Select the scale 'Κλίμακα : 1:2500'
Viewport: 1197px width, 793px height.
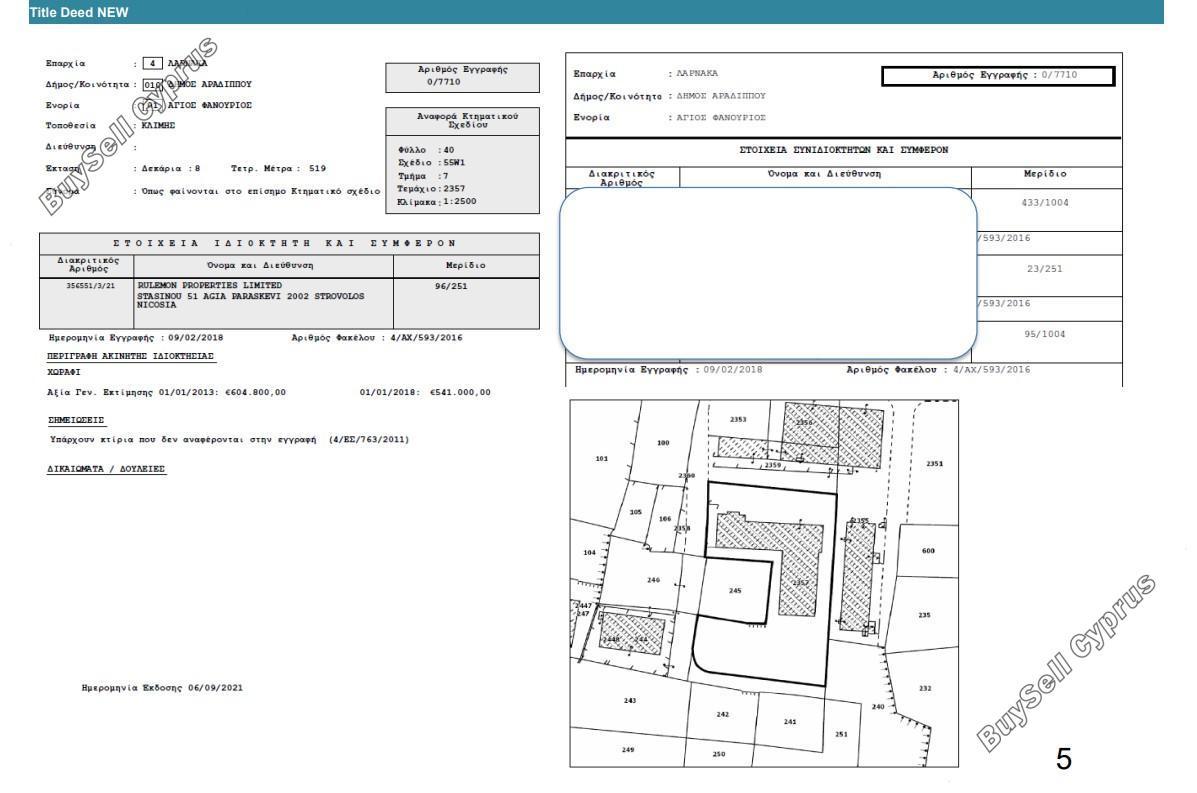(x=437, y=201)
